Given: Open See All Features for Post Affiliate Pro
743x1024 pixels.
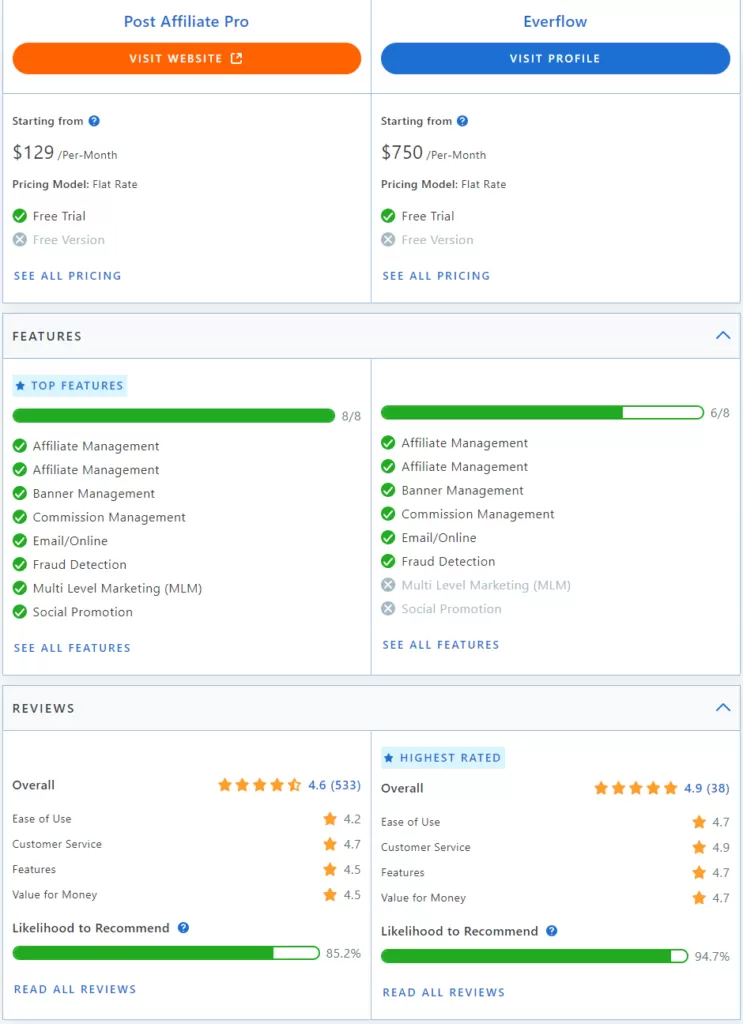Looking at the screenshot, I should (72, 648).
